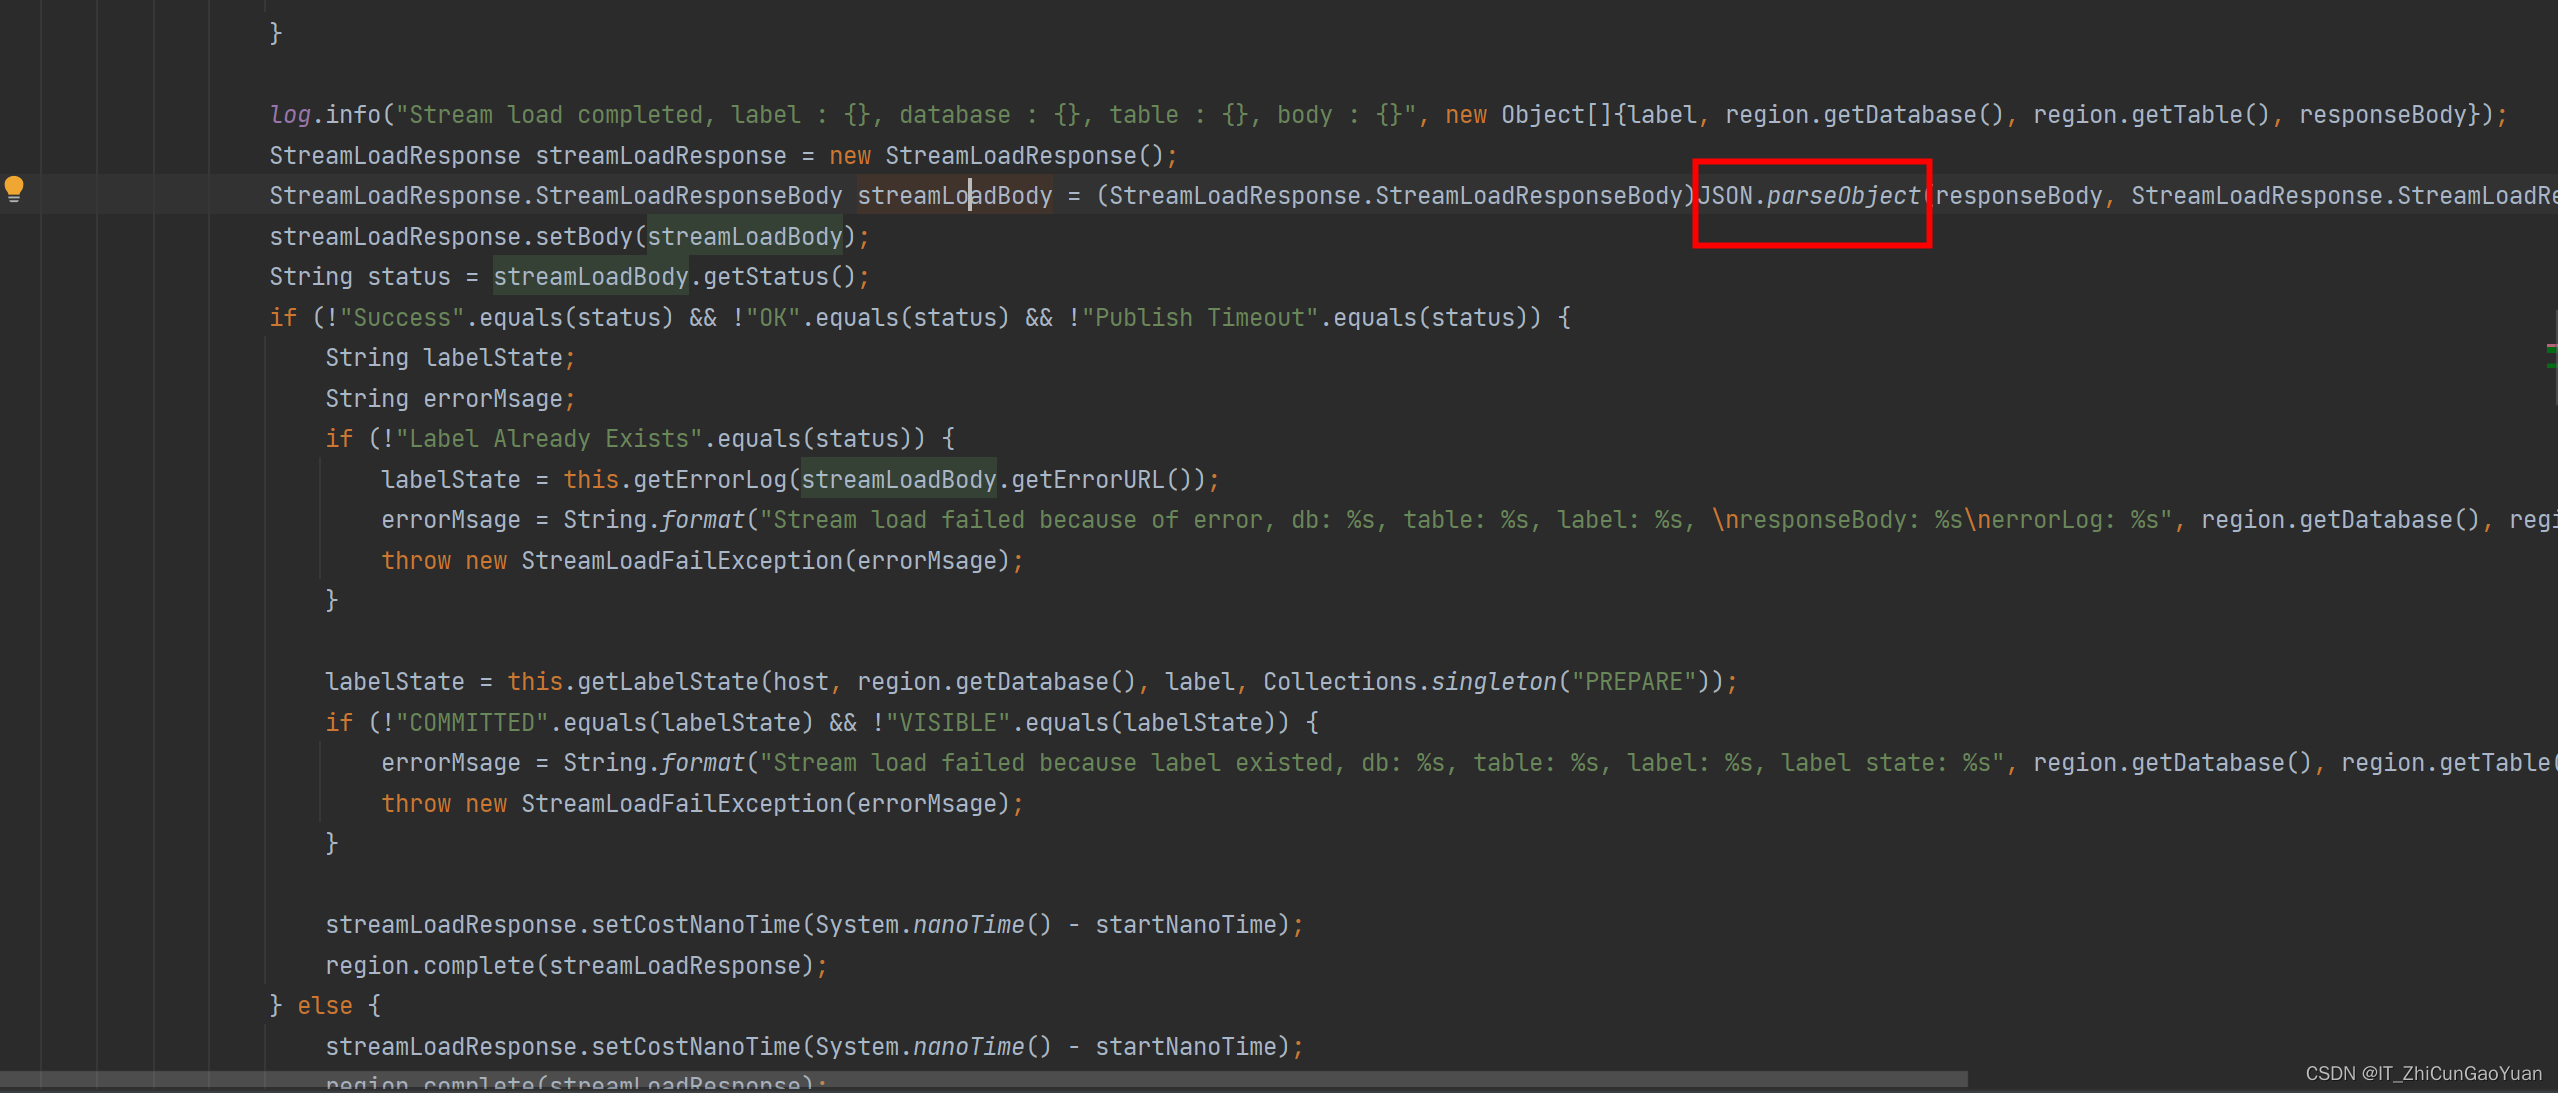Viewport: 2558px width, 1093px height.
Task: Click the yellow lightbulb intention icon
Action: (x=14, y=189)
